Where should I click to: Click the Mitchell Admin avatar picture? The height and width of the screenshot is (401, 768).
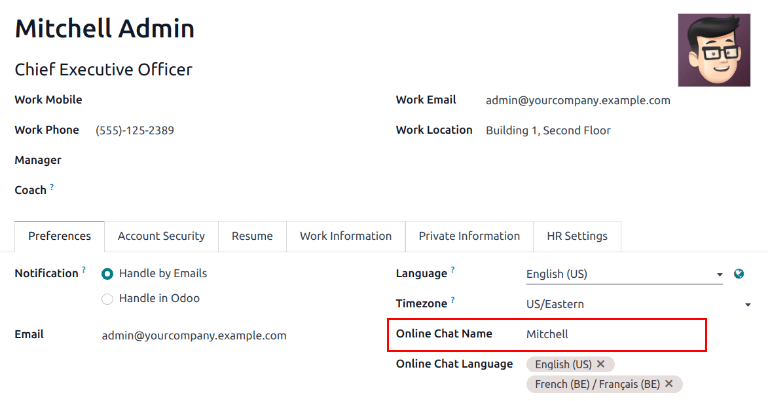coord(714,50)
